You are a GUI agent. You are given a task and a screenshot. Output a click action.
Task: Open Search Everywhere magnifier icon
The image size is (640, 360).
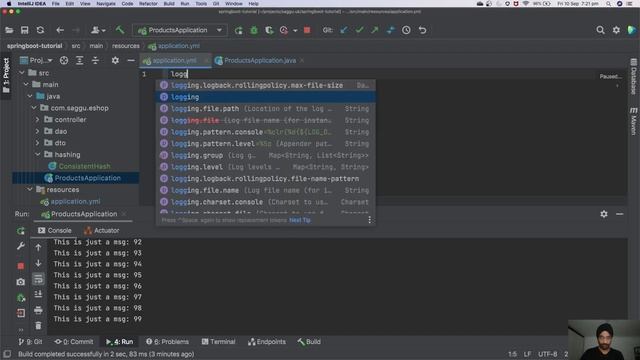coord(600,30)
